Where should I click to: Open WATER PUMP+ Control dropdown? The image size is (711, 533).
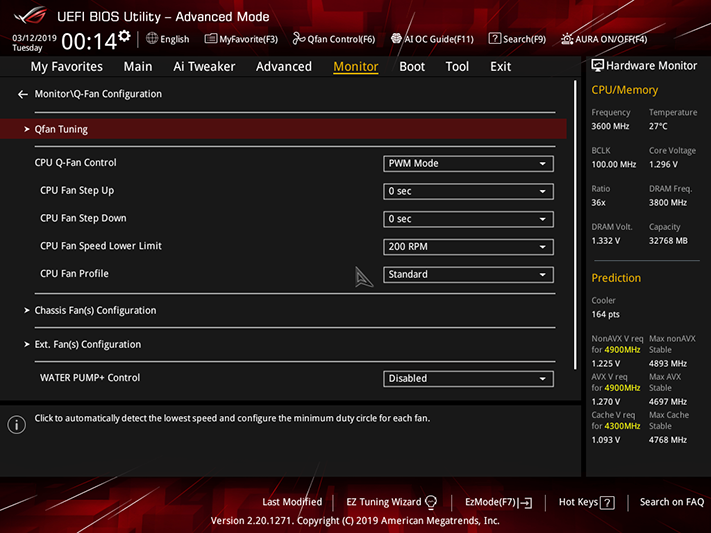tap(468, 379)
